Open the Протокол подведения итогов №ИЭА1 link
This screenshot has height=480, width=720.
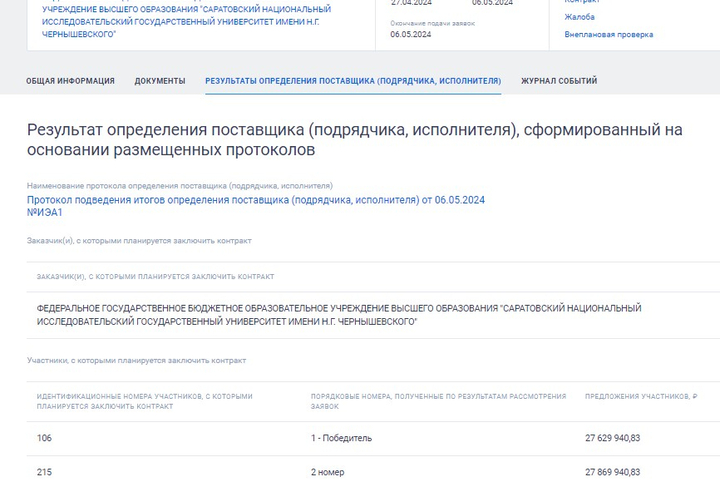pos(256,206)
